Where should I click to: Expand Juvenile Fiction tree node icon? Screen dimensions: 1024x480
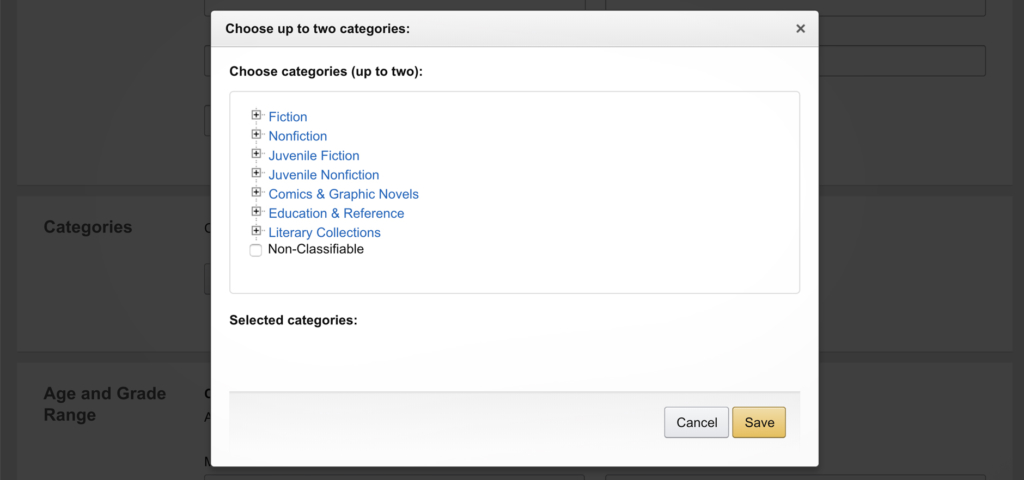pos(257,154)
